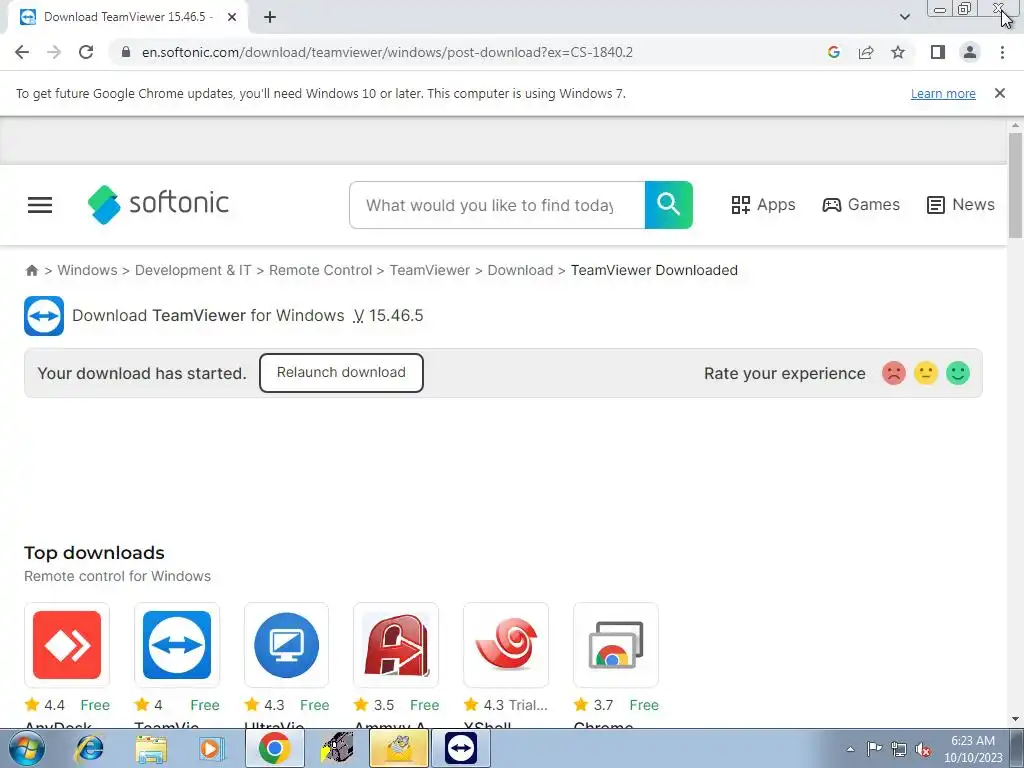Image resolution: width=1024 pixels, height=768 pixels.
Task: Click the muted volume tray icon
Action: coord(923,749)
